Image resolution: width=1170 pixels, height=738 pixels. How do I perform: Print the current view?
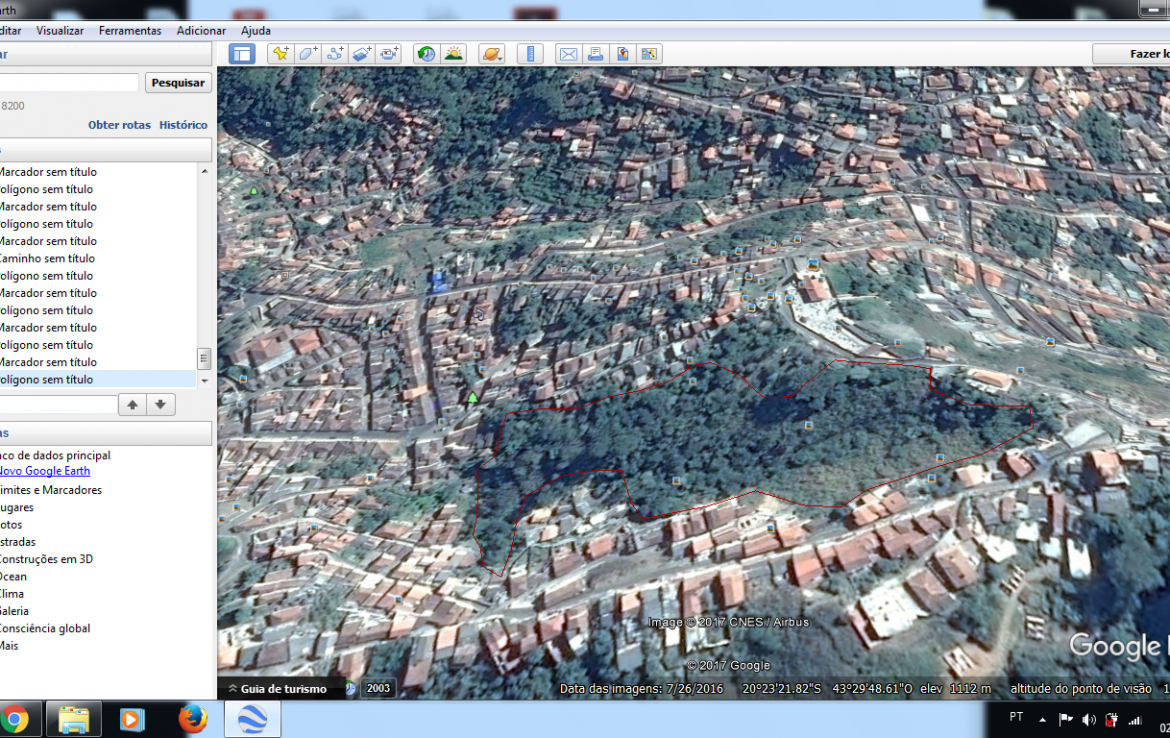595,54
